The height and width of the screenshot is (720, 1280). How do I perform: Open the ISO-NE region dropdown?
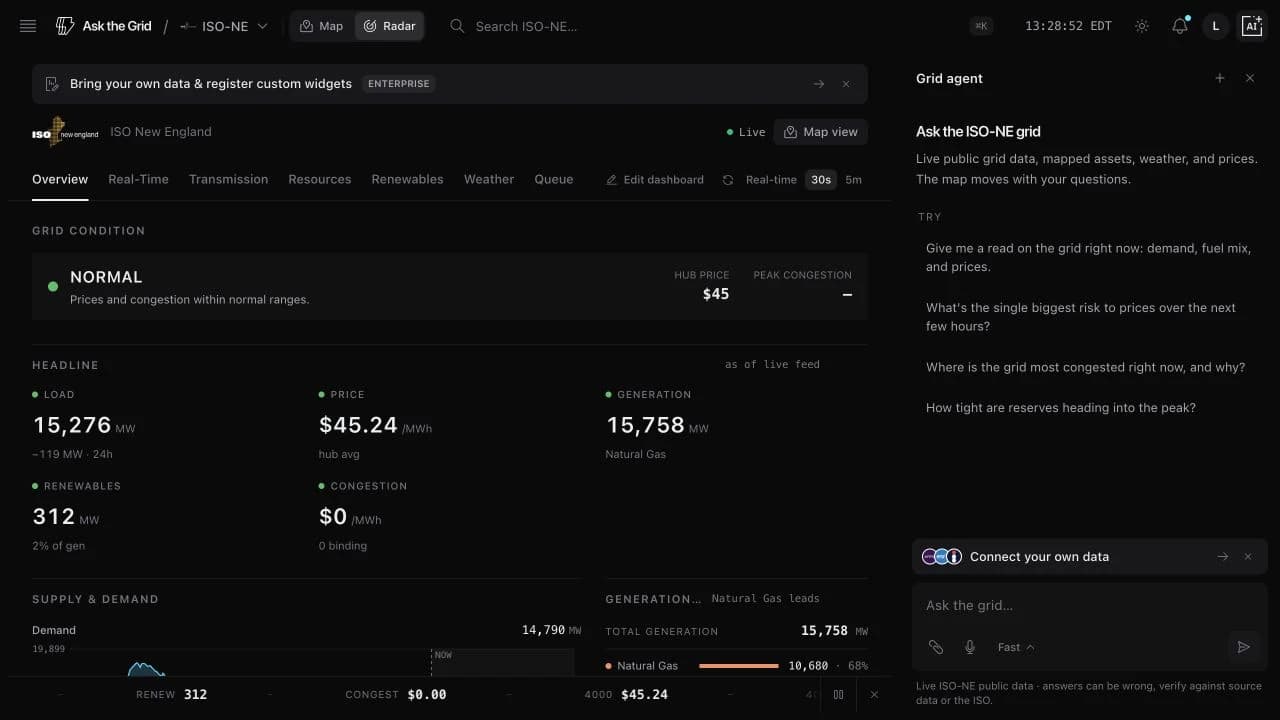point(224,26)
